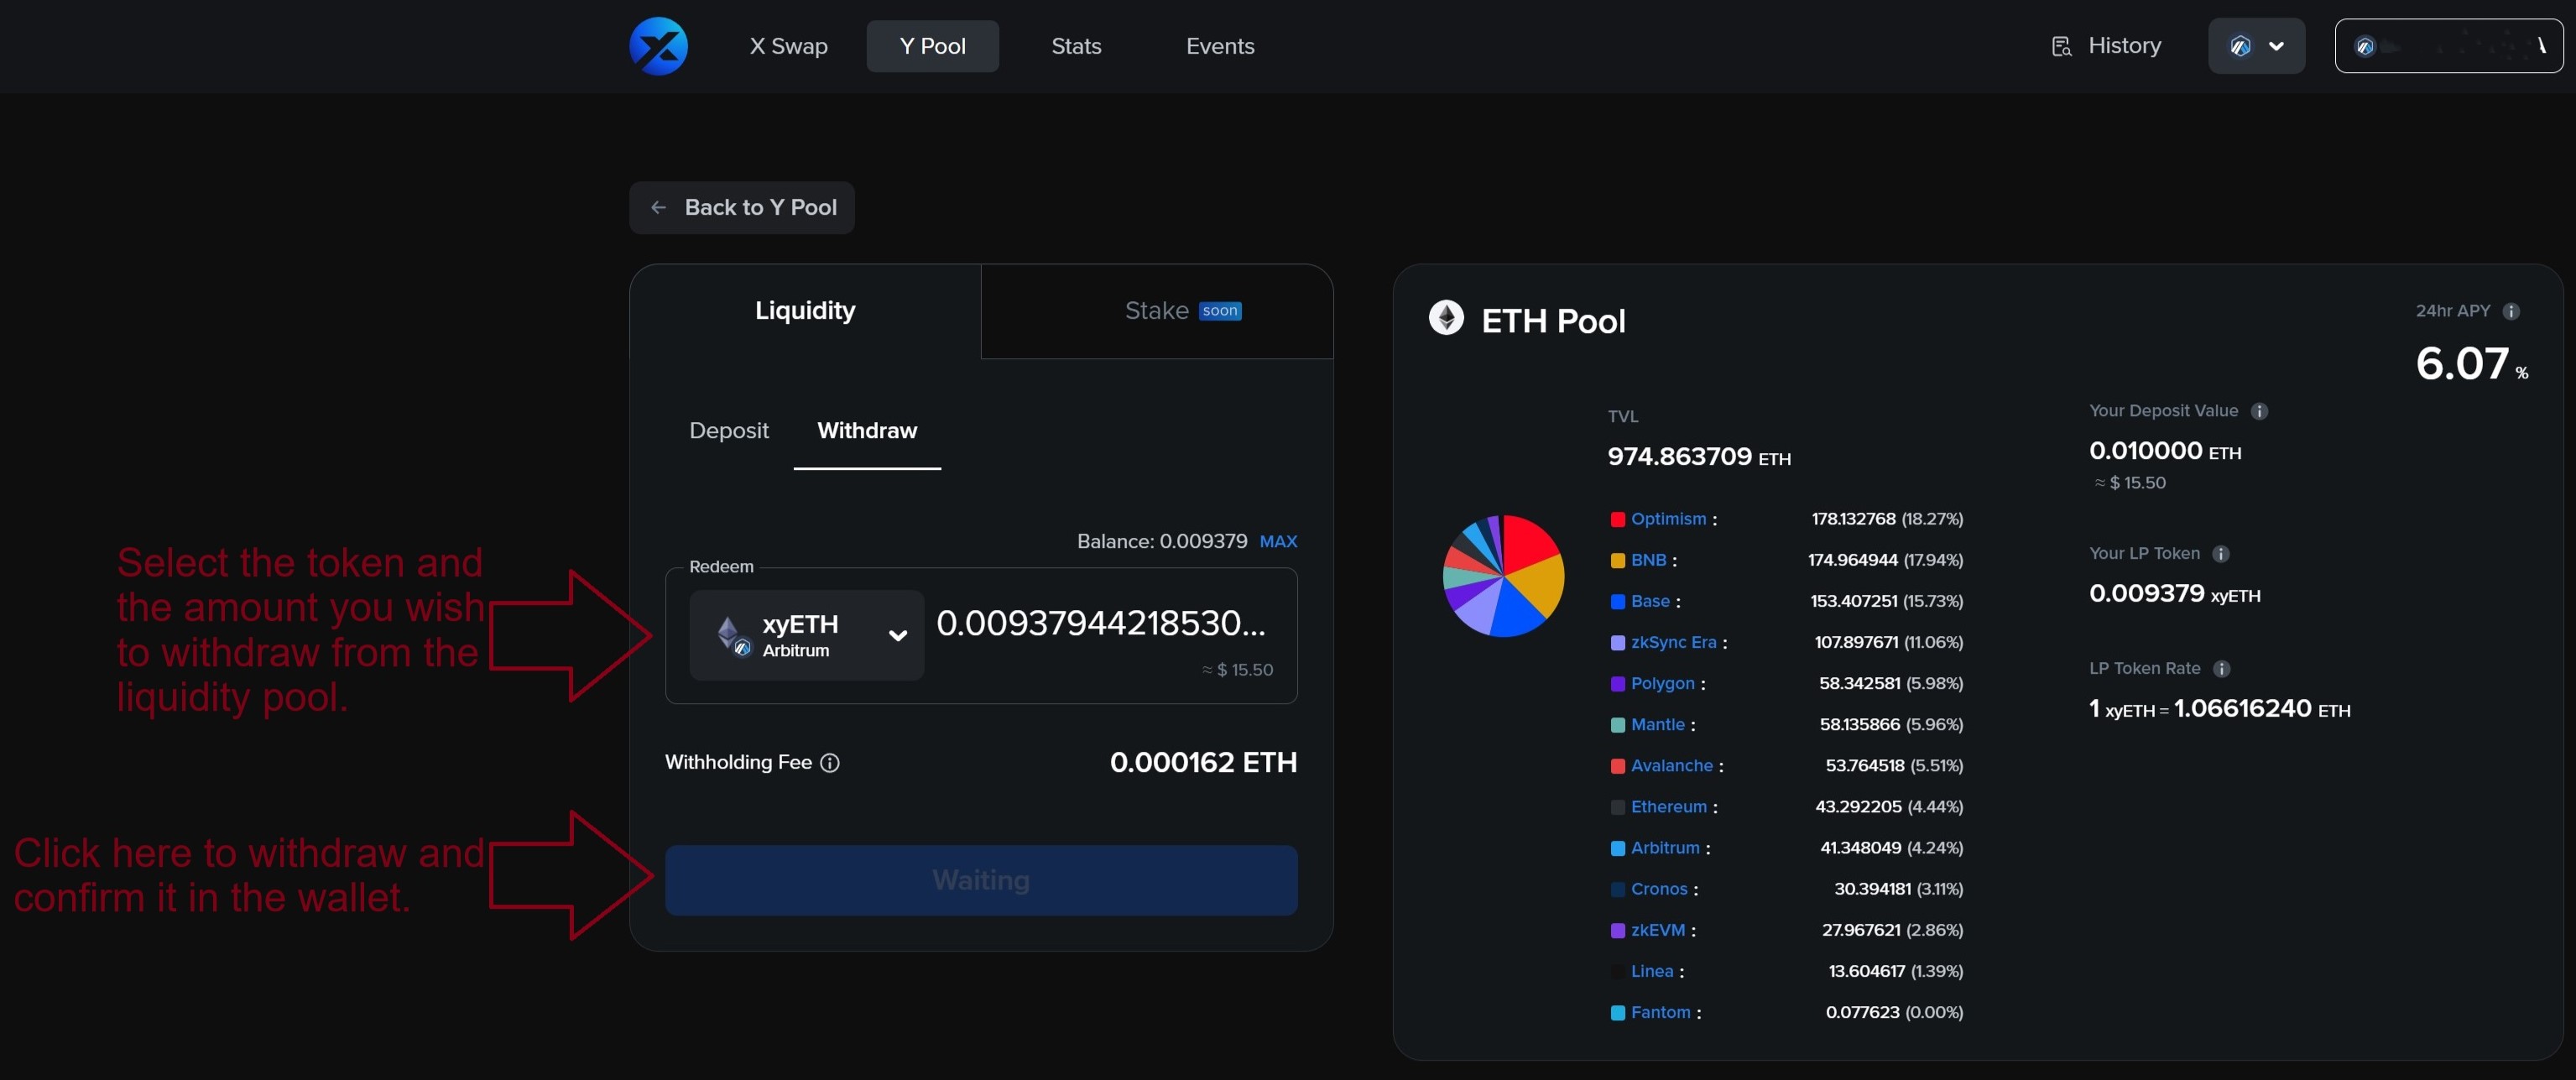Click the Your LP Token info icon
This screenshot has width=2576, height=1080.
tap(2220, 554)
